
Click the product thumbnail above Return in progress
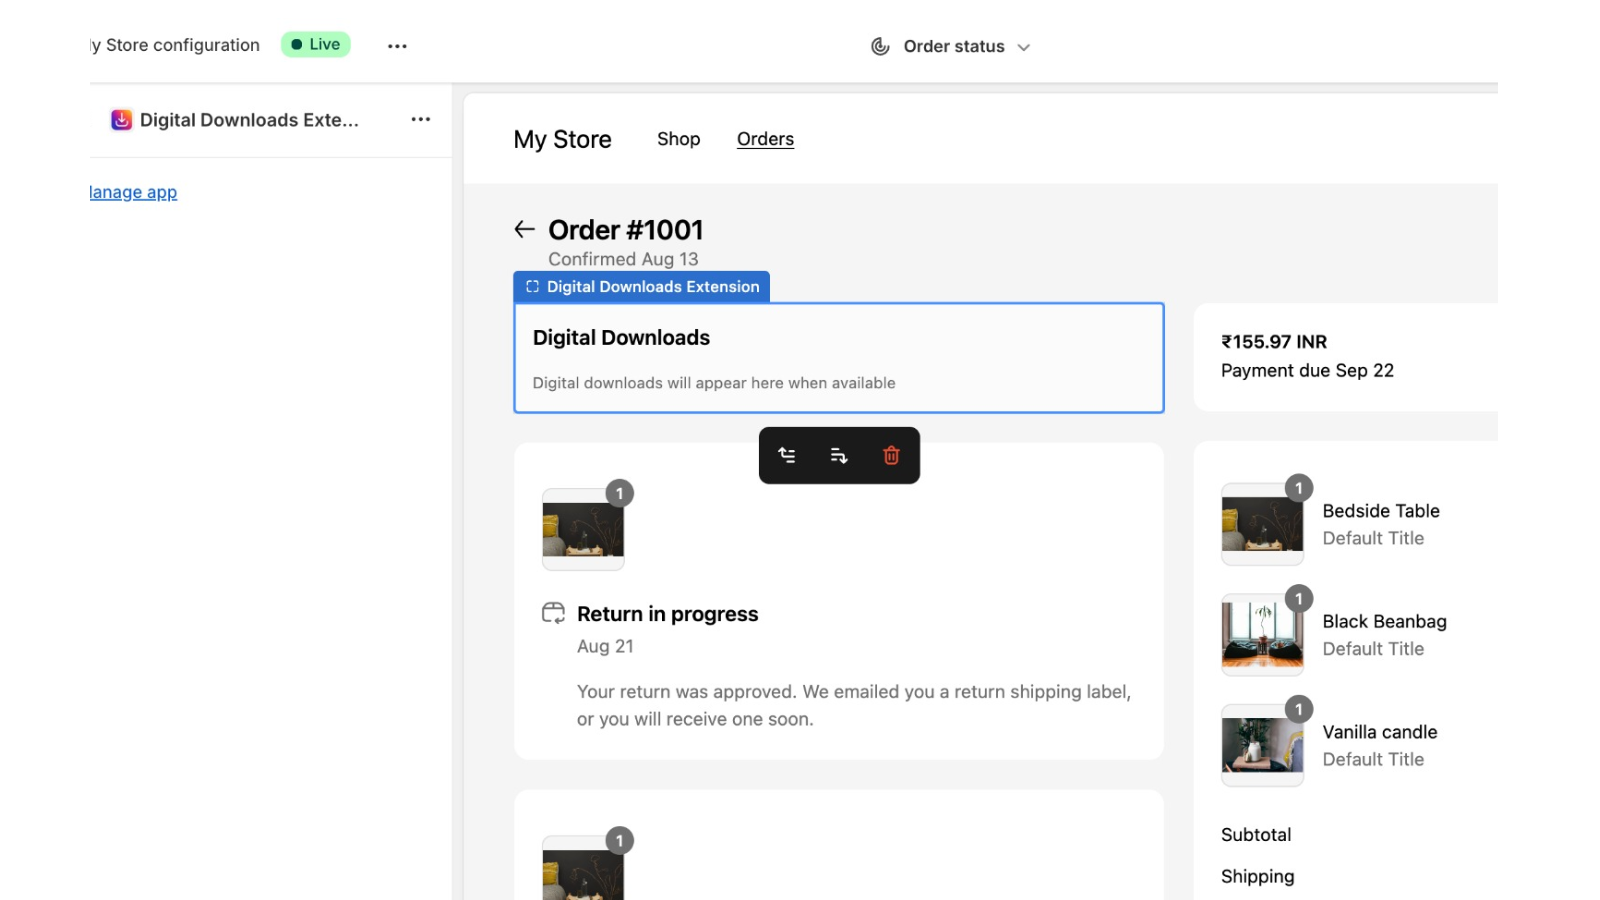583,529
